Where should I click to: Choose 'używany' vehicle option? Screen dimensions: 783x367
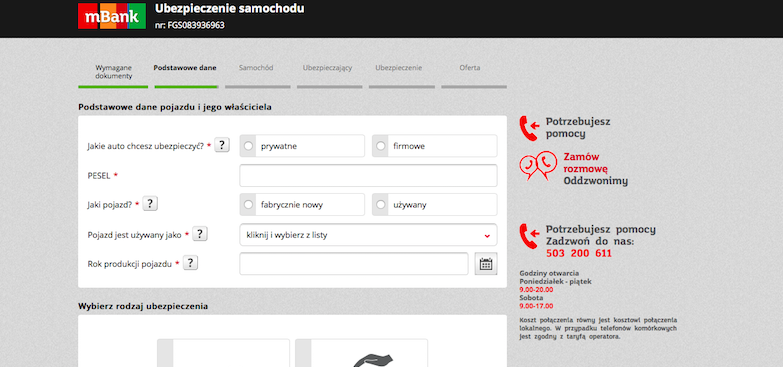tap(434, 205)
